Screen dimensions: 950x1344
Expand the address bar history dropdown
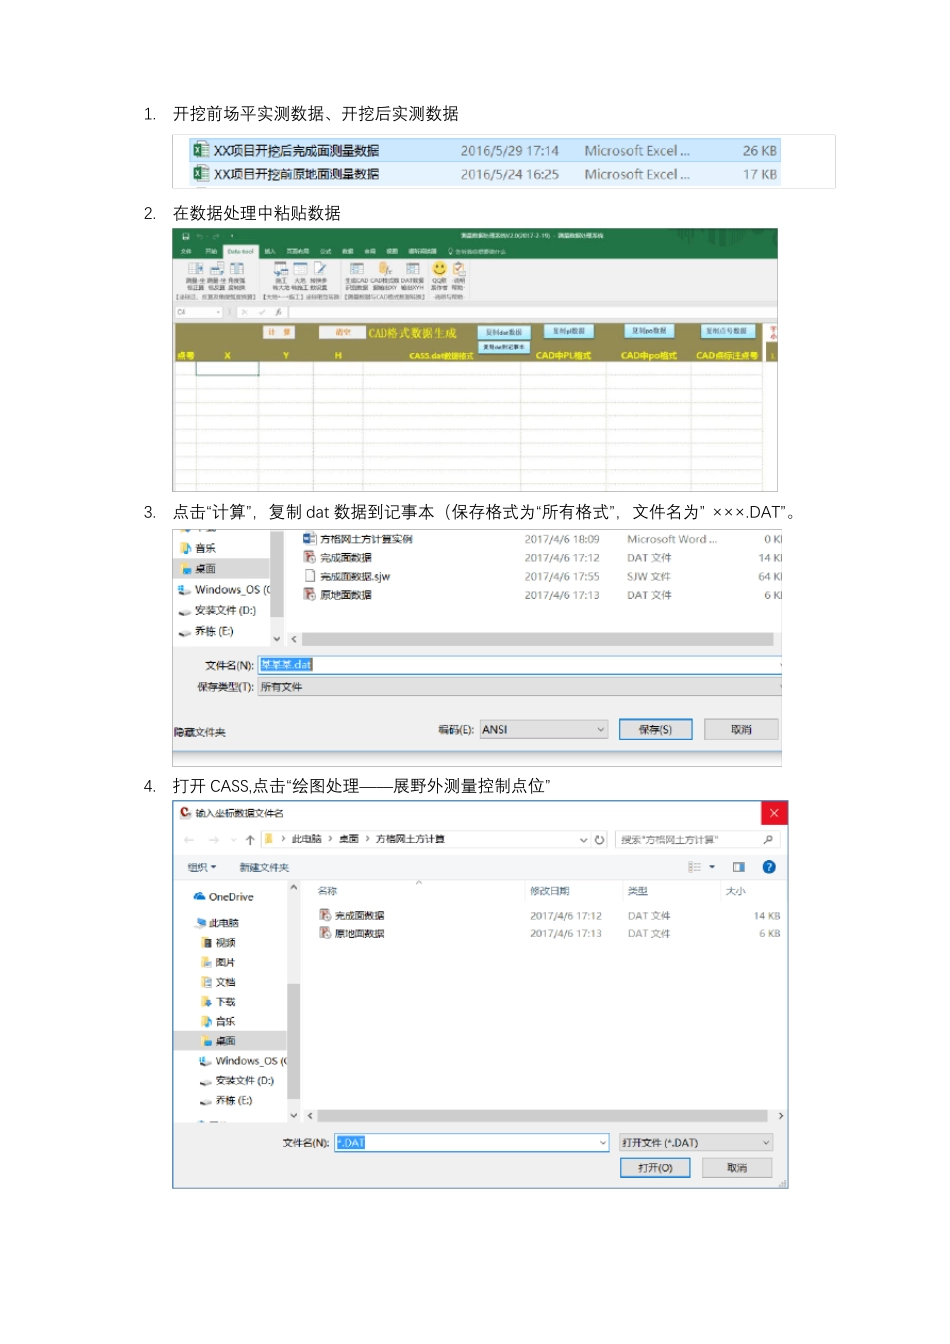[x=584, y=840]
